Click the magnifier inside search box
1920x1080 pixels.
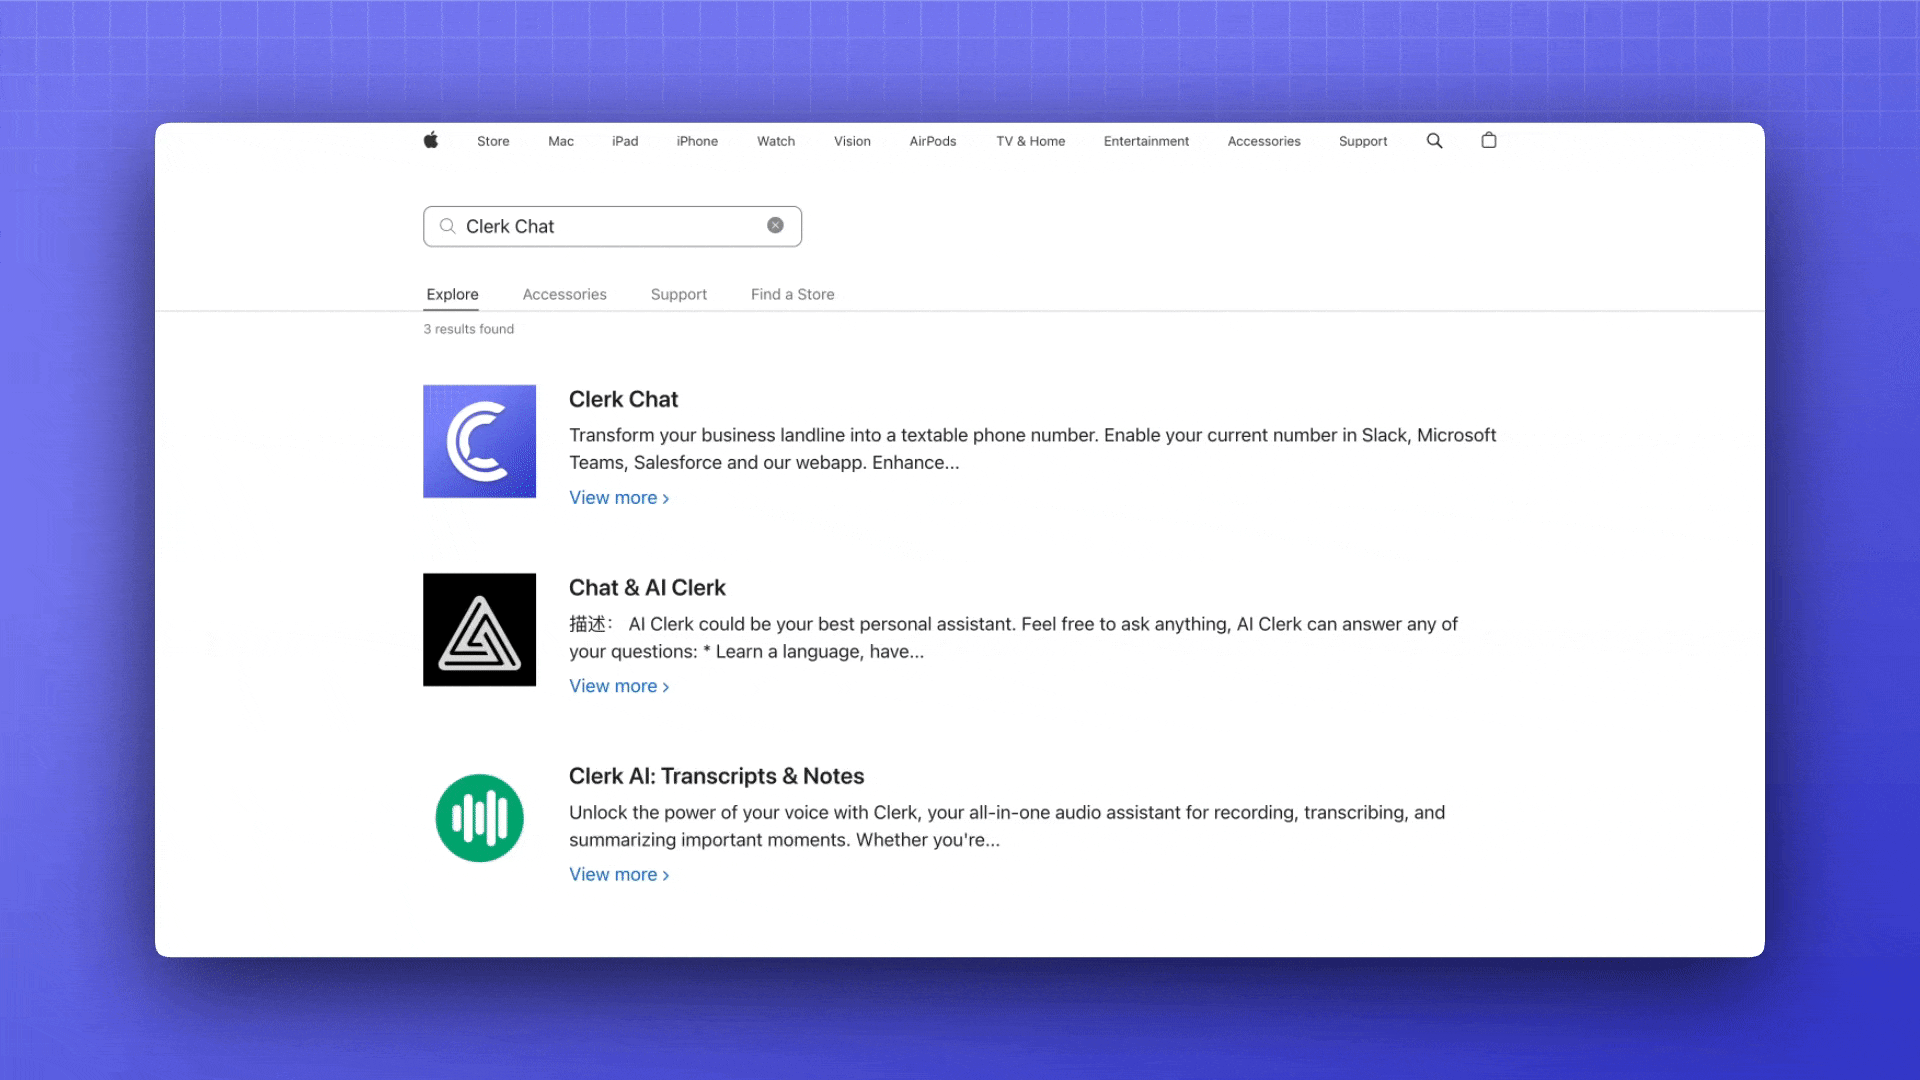tap(448, 226)
